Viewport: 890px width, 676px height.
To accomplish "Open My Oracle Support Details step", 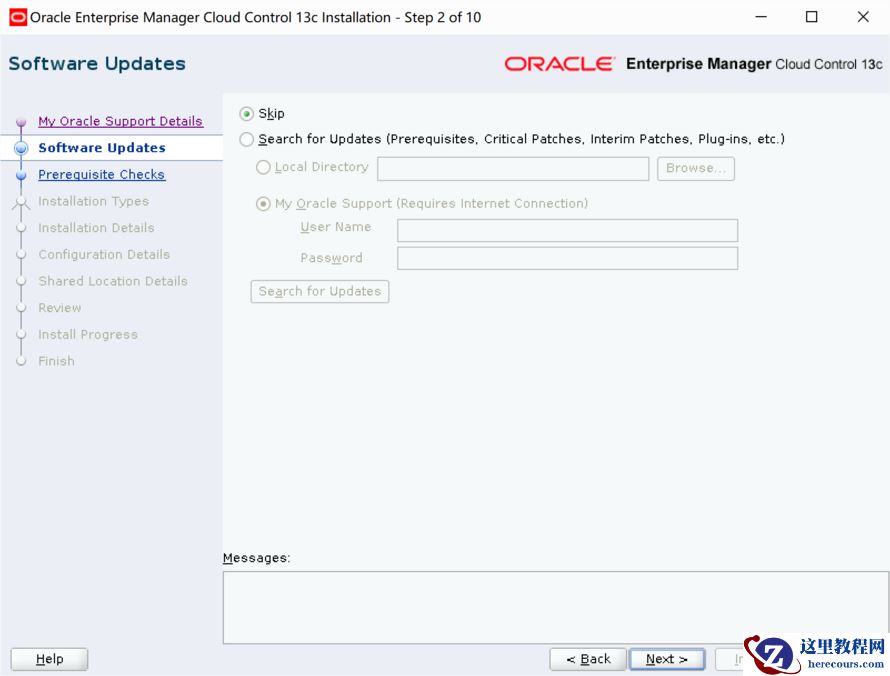I will pyautogui.click(x=120, y=121).
